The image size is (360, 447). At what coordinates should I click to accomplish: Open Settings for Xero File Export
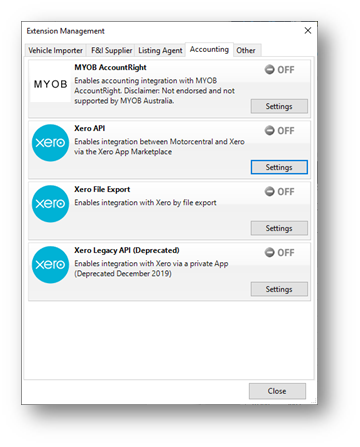(x=279, y=228)
